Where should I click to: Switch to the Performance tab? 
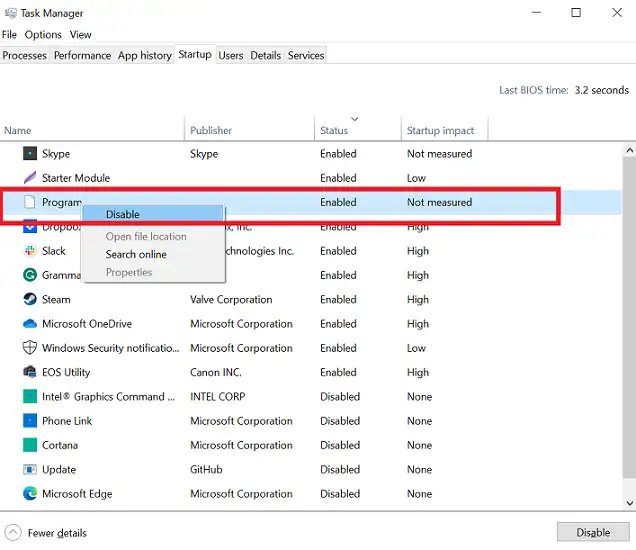tap(82, 55)
